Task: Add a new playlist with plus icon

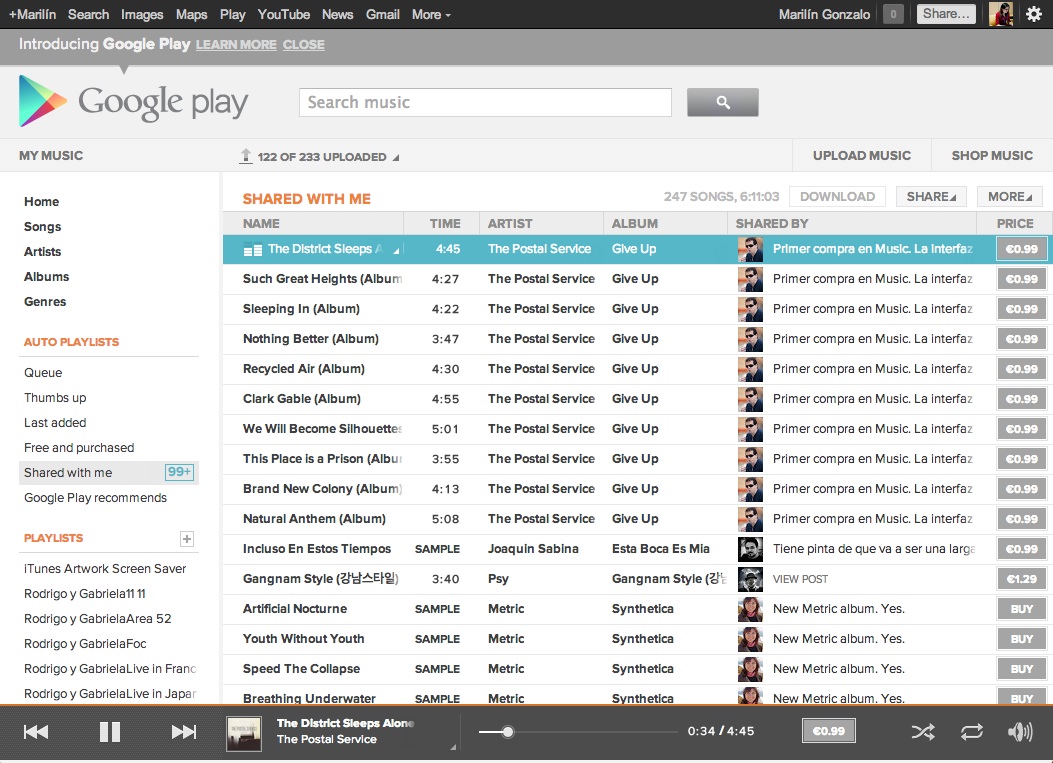Action: click(x=187, y=539)
